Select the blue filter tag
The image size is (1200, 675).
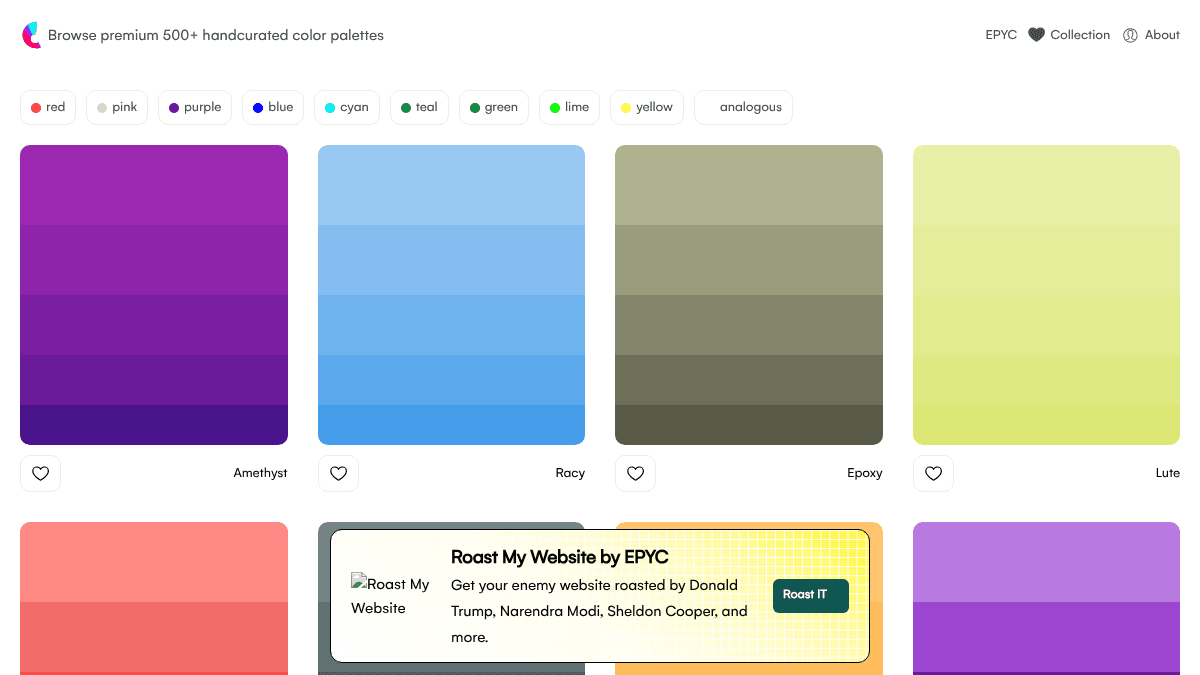(272, 107)
